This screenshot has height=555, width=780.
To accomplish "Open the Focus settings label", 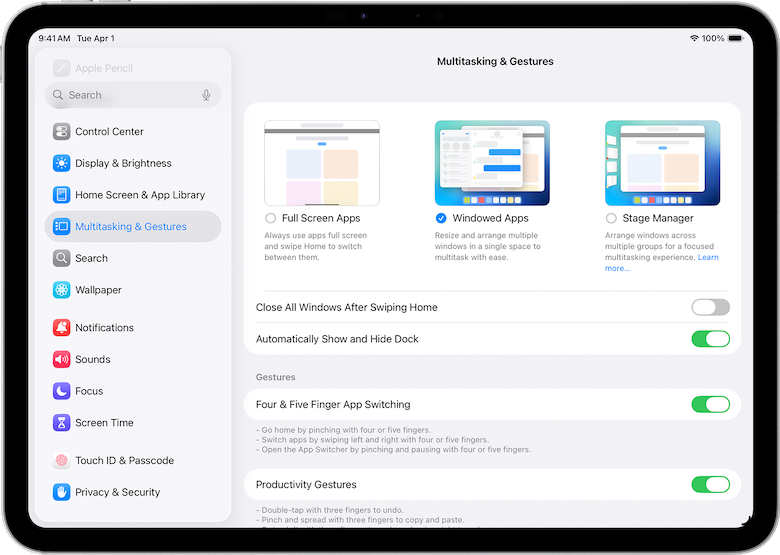I will pos(89,391).
